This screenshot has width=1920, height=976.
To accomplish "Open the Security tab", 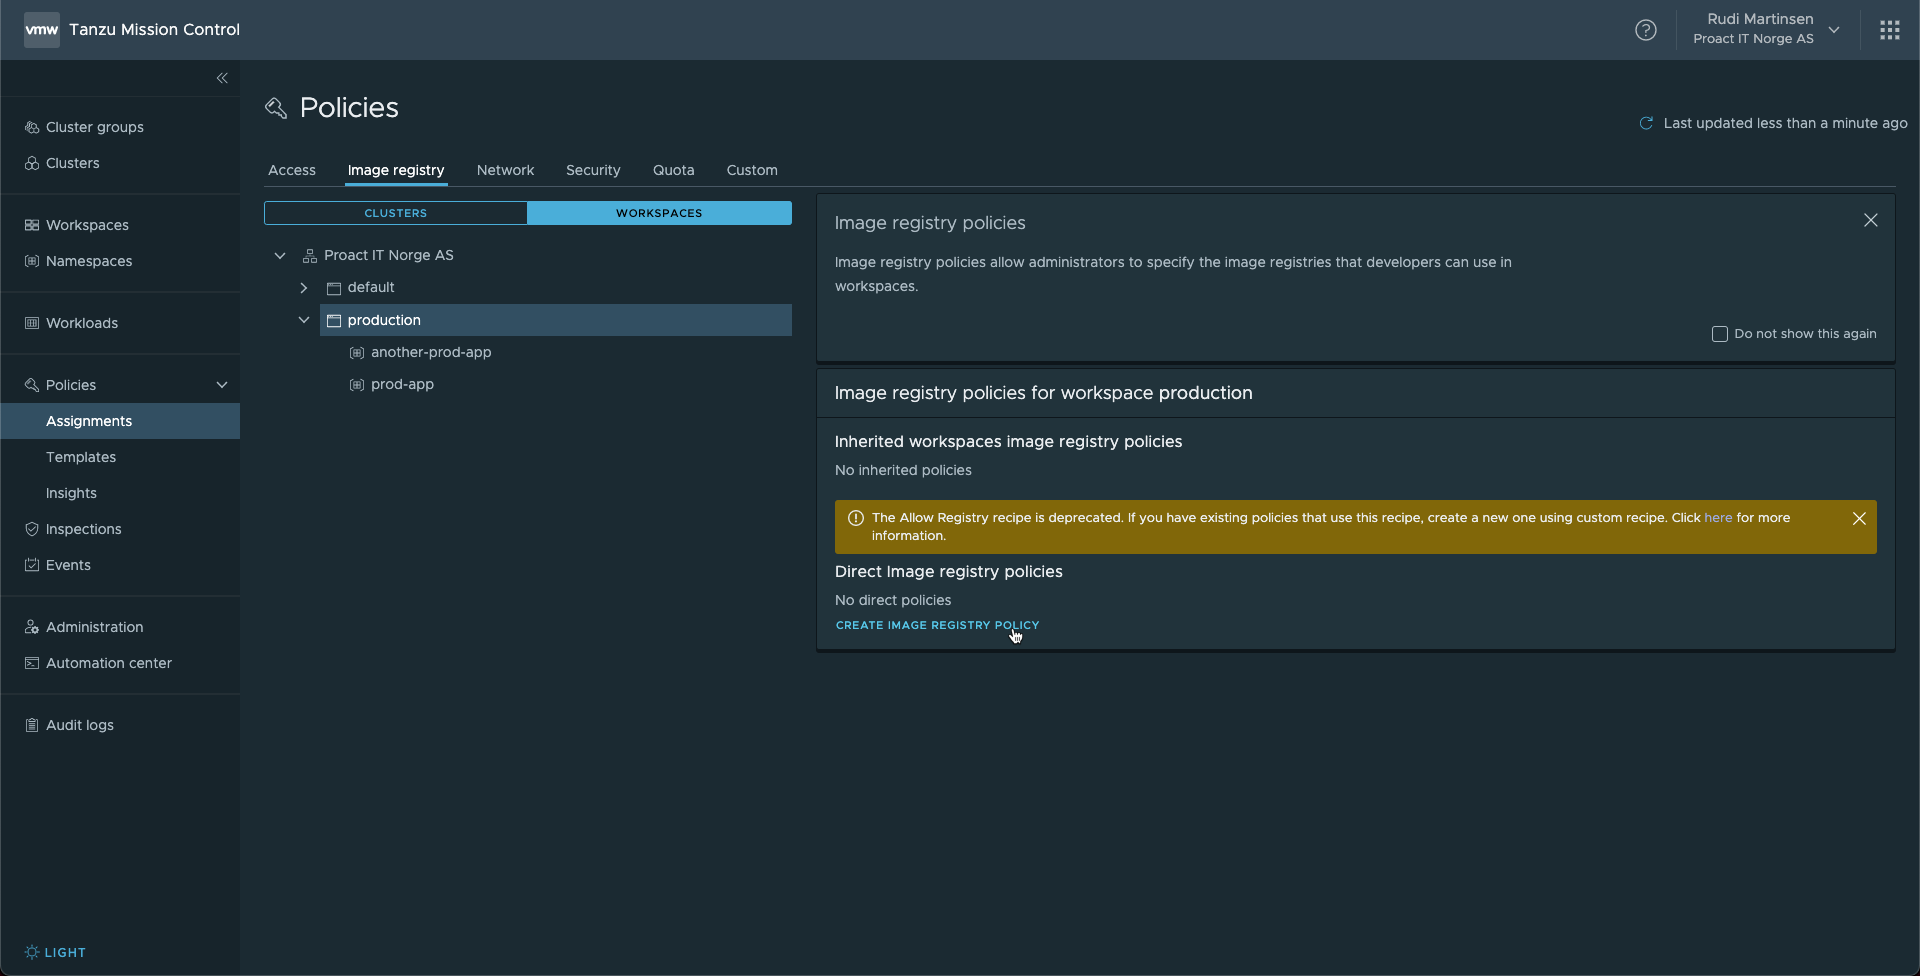I will (x=593, y=170).
